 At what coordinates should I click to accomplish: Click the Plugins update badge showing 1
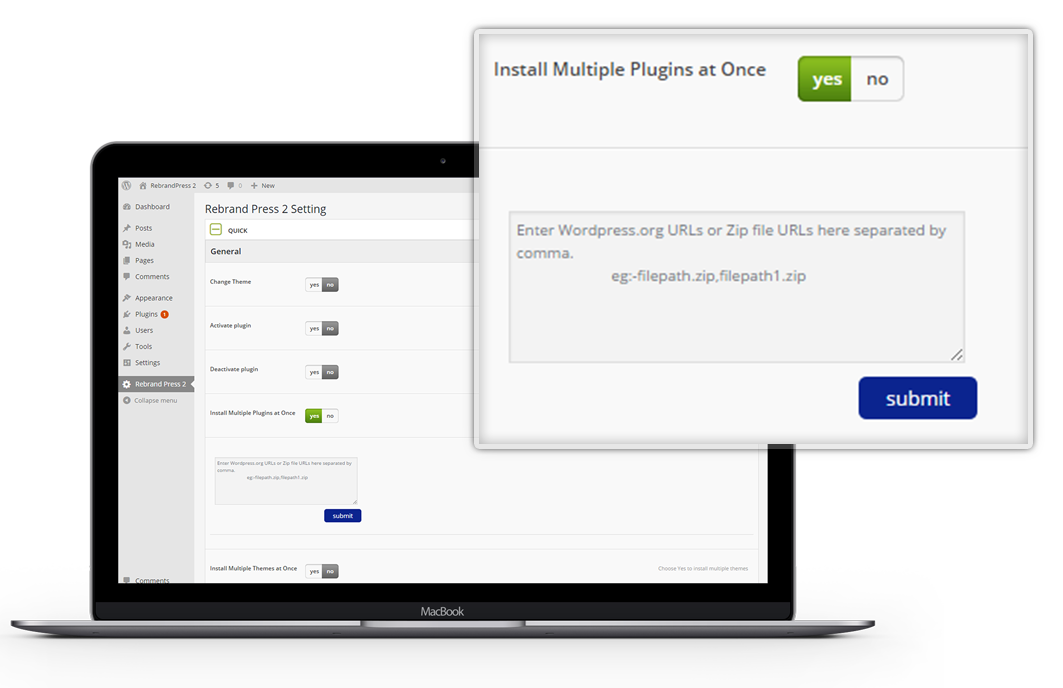pos(165,314)
